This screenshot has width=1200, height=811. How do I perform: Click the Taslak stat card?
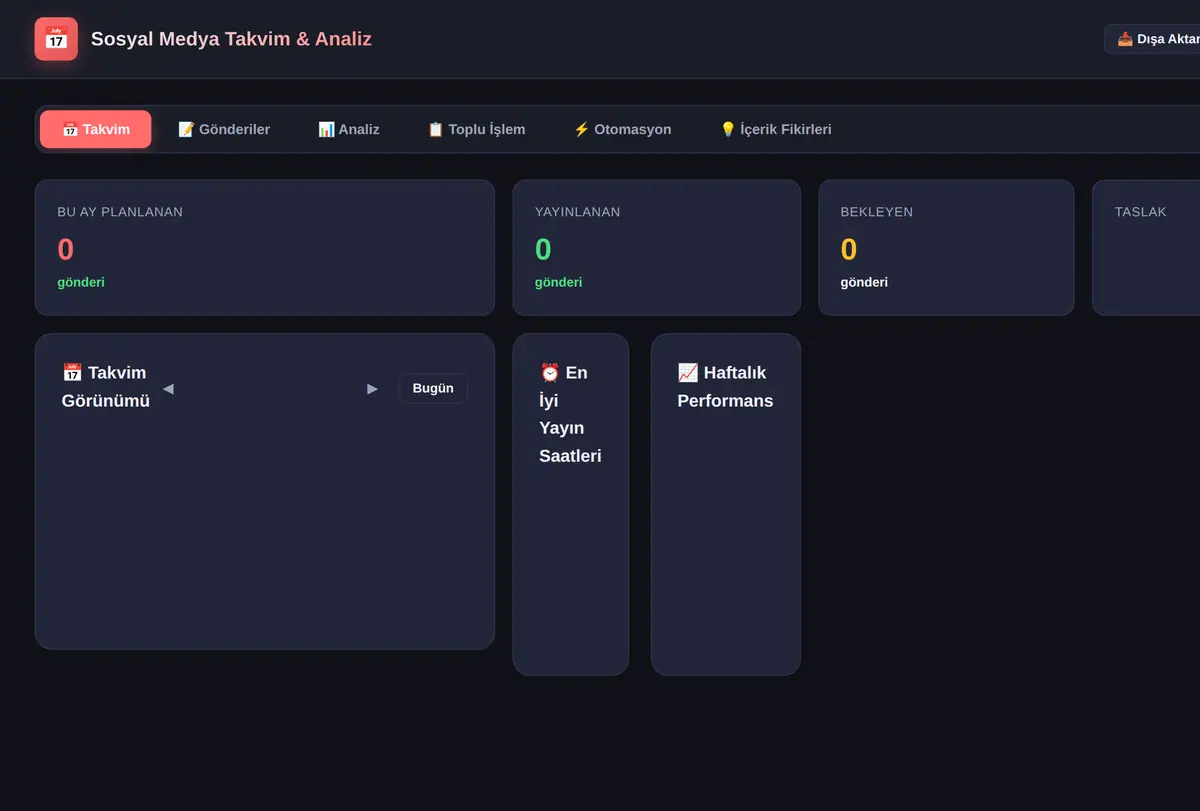pyautogui.click(x=1146, y=248)
